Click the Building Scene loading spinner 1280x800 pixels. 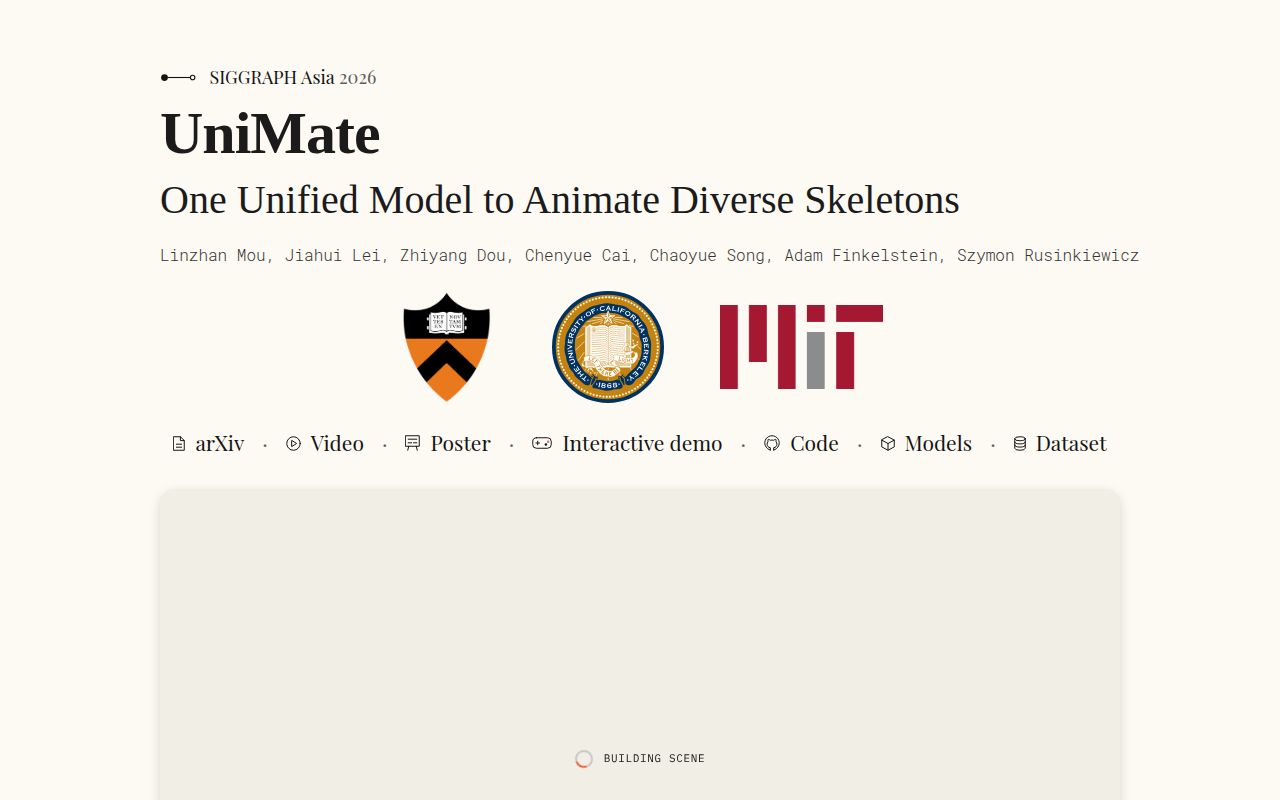pyautogui.click(x=584, y=759)
